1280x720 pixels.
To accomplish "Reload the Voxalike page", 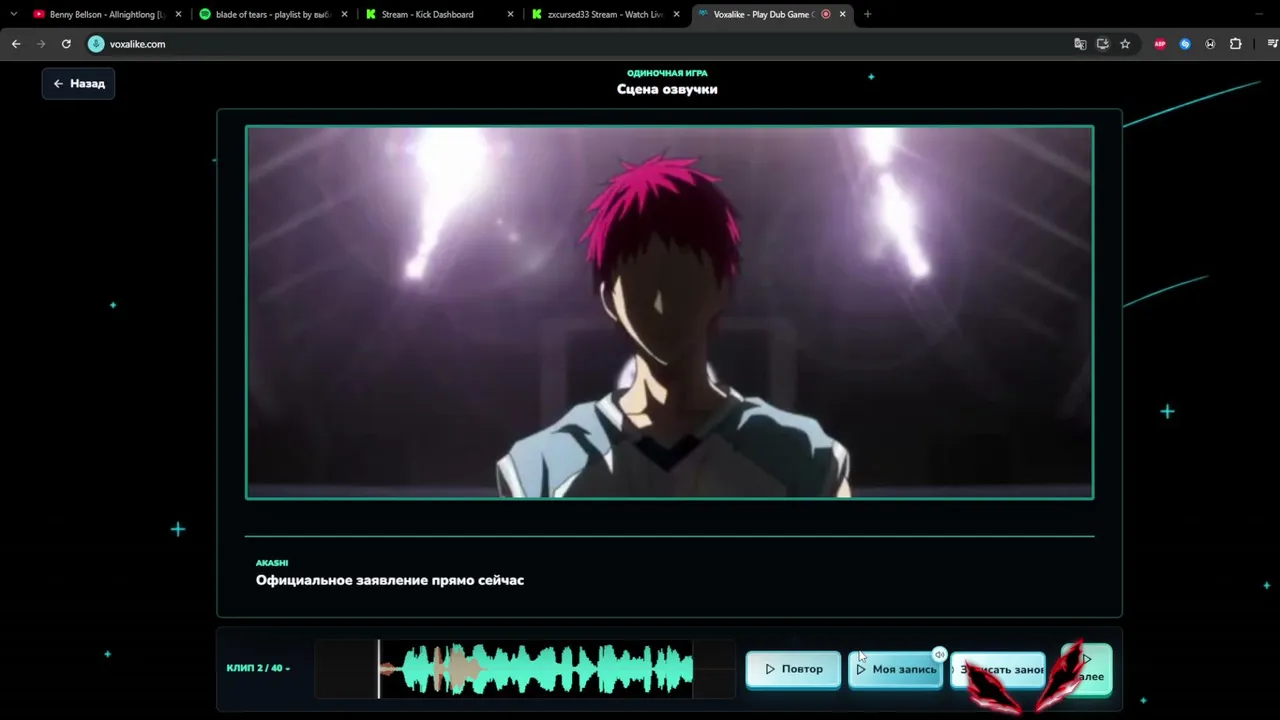I will pyautogui.click(x=66, y=44).
